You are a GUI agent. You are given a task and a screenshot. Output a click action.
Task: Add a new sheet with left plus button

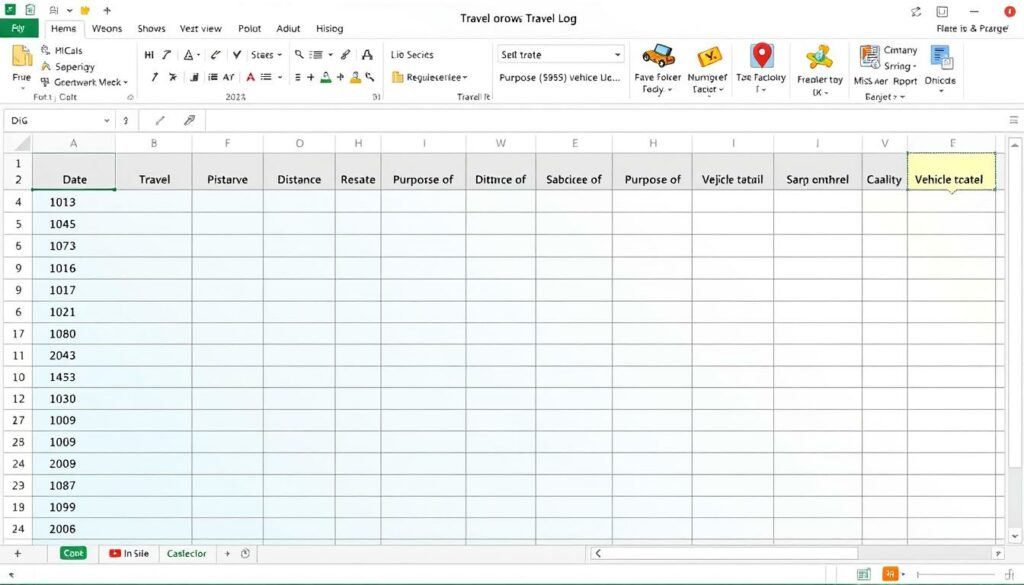point(18,554)
